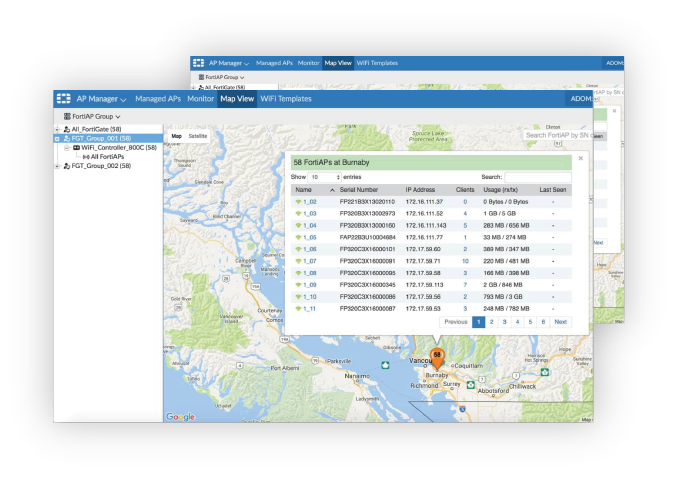
Task: Open Monitor tab in the back window
Action: [x=308, y=63]
